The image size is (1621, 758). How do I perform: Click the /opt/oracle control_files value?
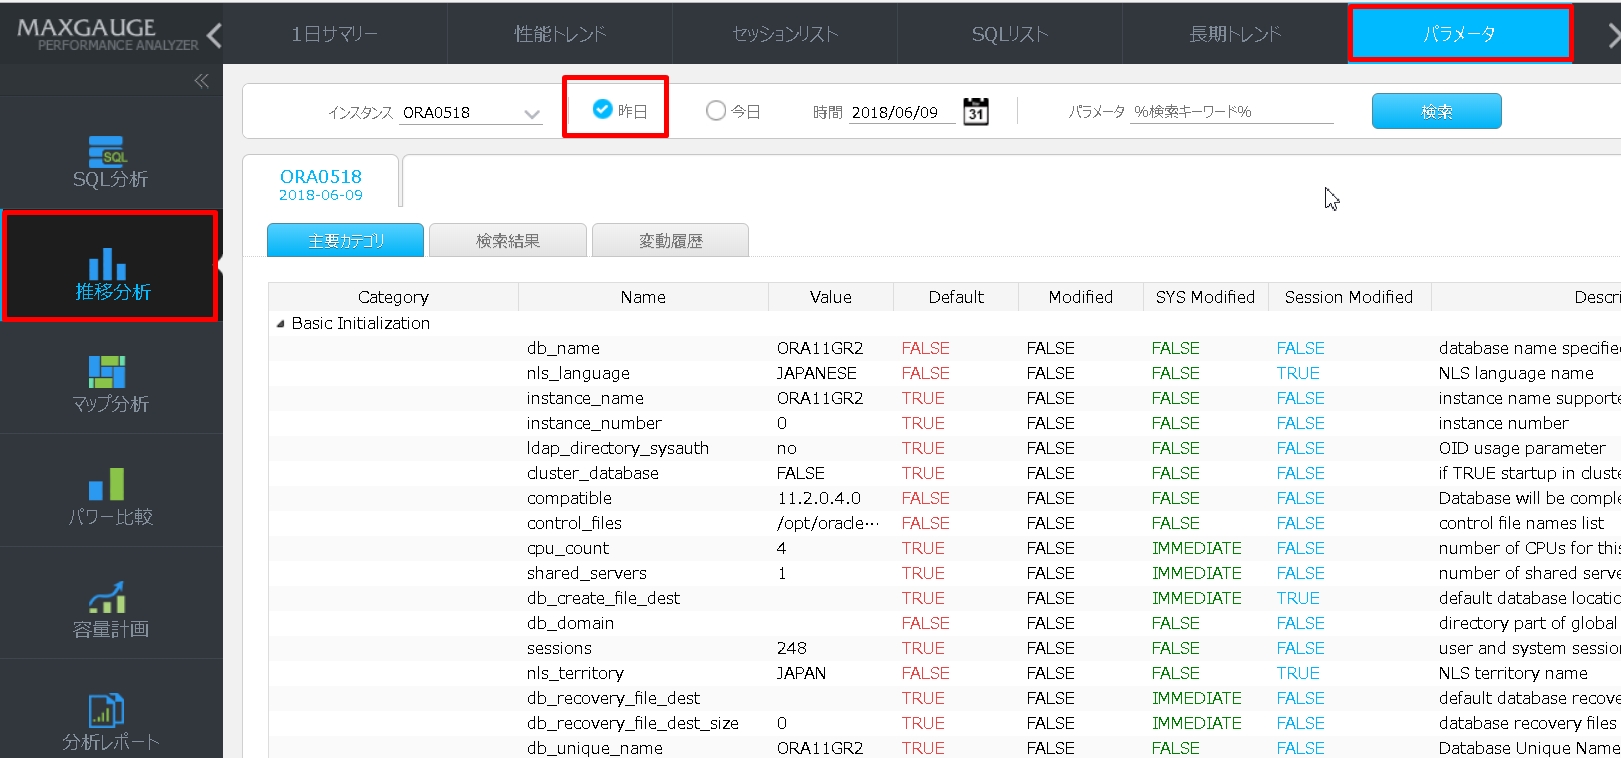point(828,523)
